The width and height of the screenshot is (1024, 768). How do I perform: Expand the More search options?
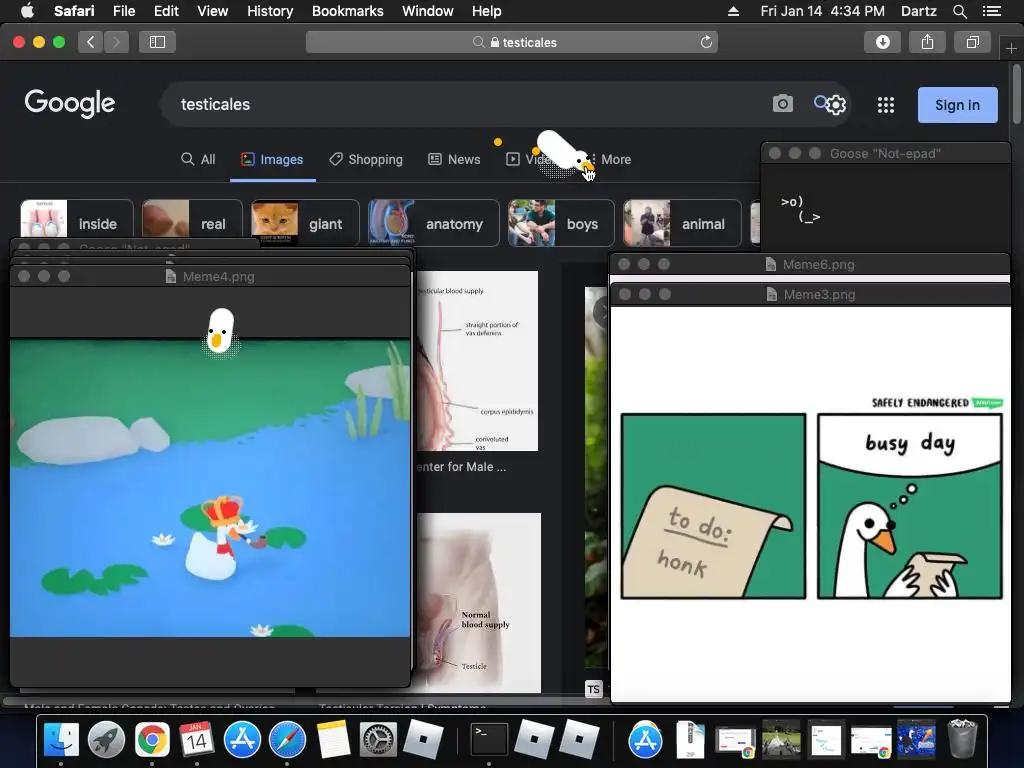coord(610,159)
